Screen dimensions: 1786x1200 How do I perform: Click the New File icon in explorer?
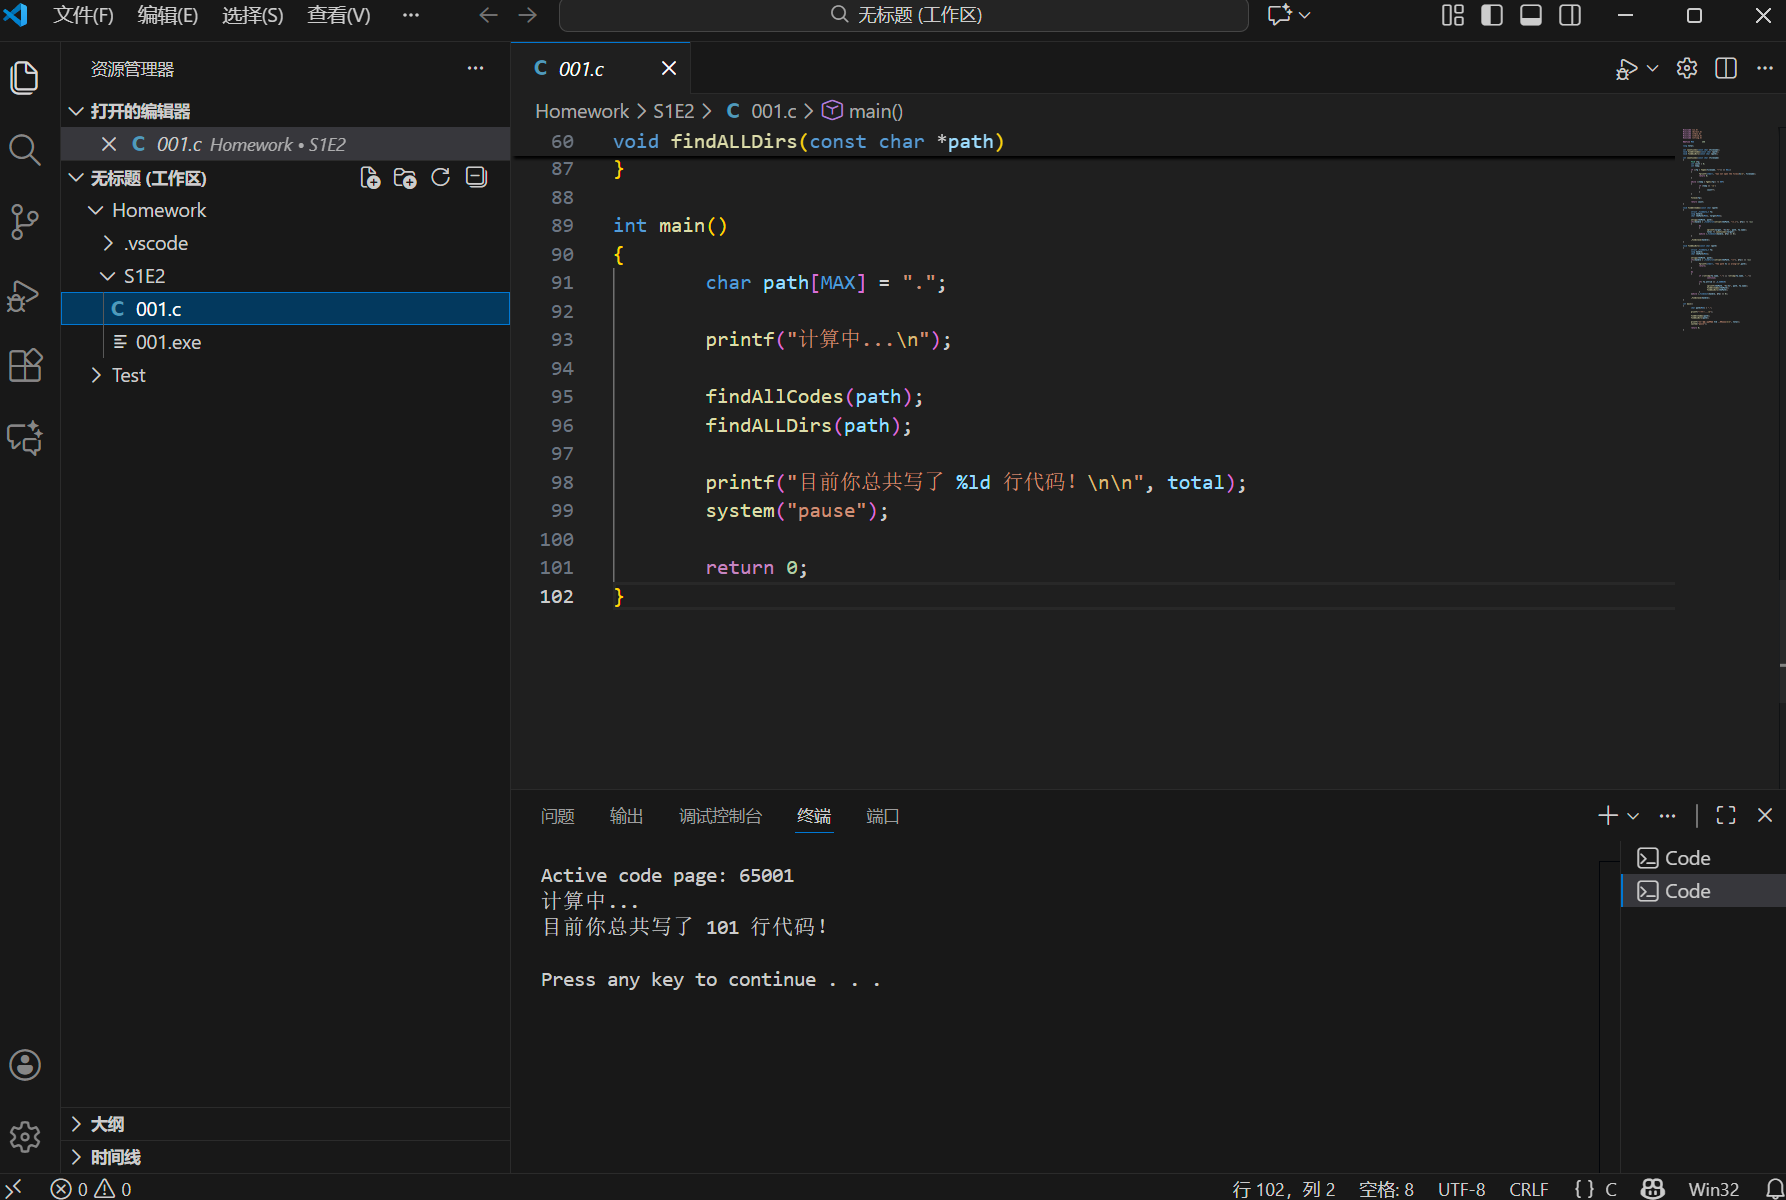coord(370,178)
